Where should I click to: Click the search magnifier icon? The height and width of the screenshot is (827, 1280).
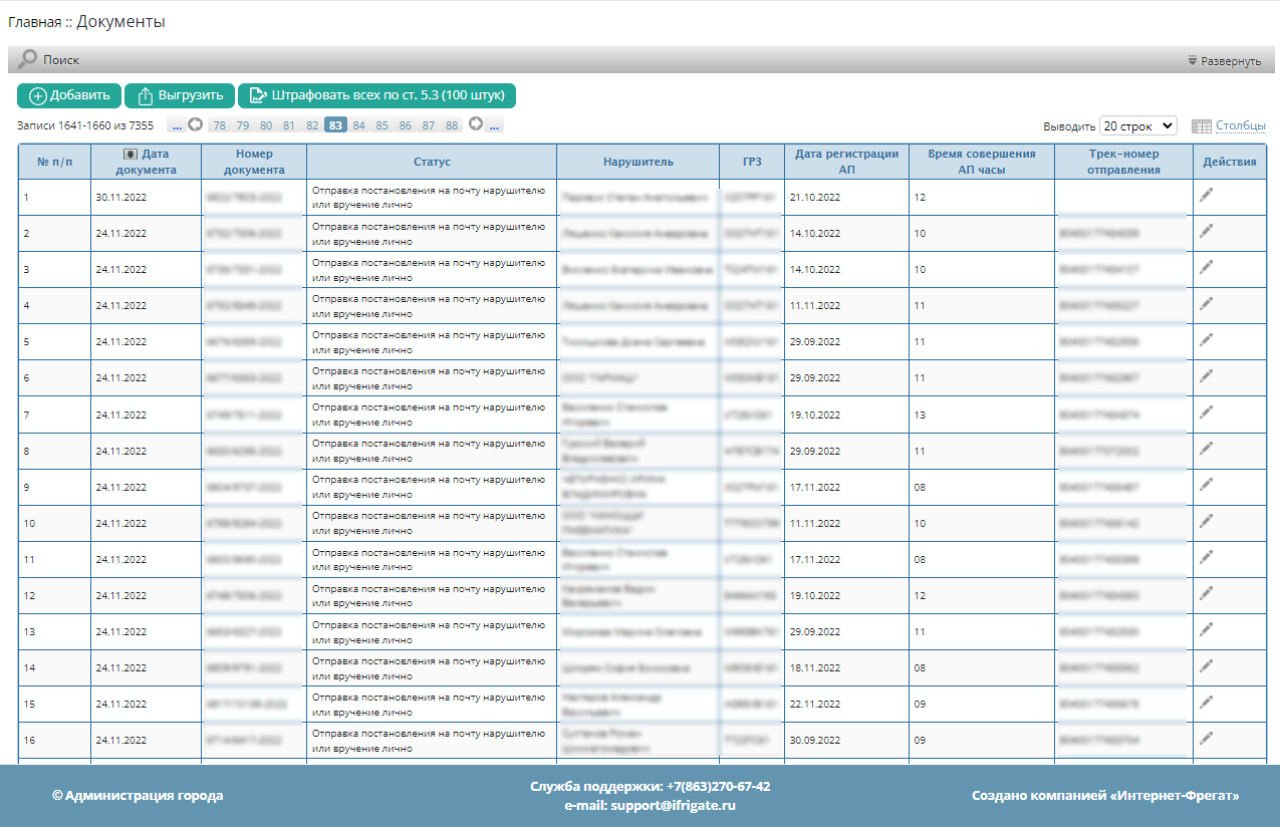point(28,60)
